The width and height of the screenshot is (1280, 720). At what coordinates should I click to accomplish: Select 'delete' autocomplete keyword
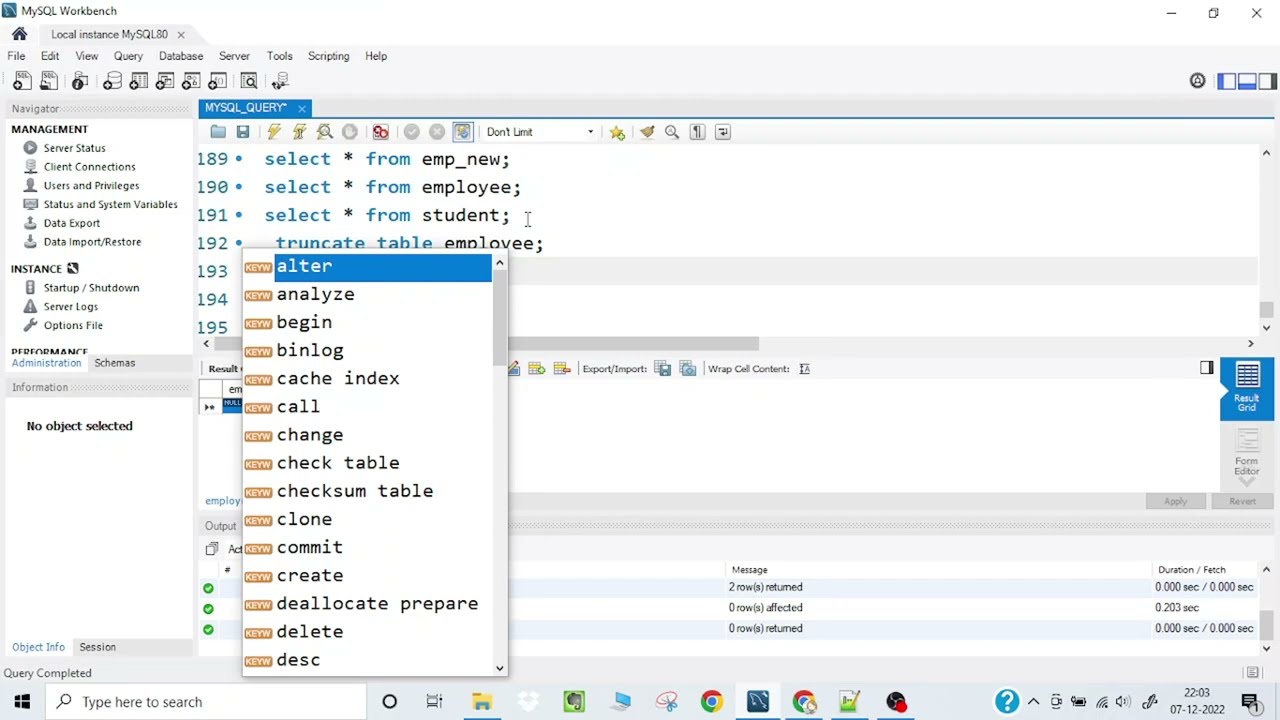(367, 632)
